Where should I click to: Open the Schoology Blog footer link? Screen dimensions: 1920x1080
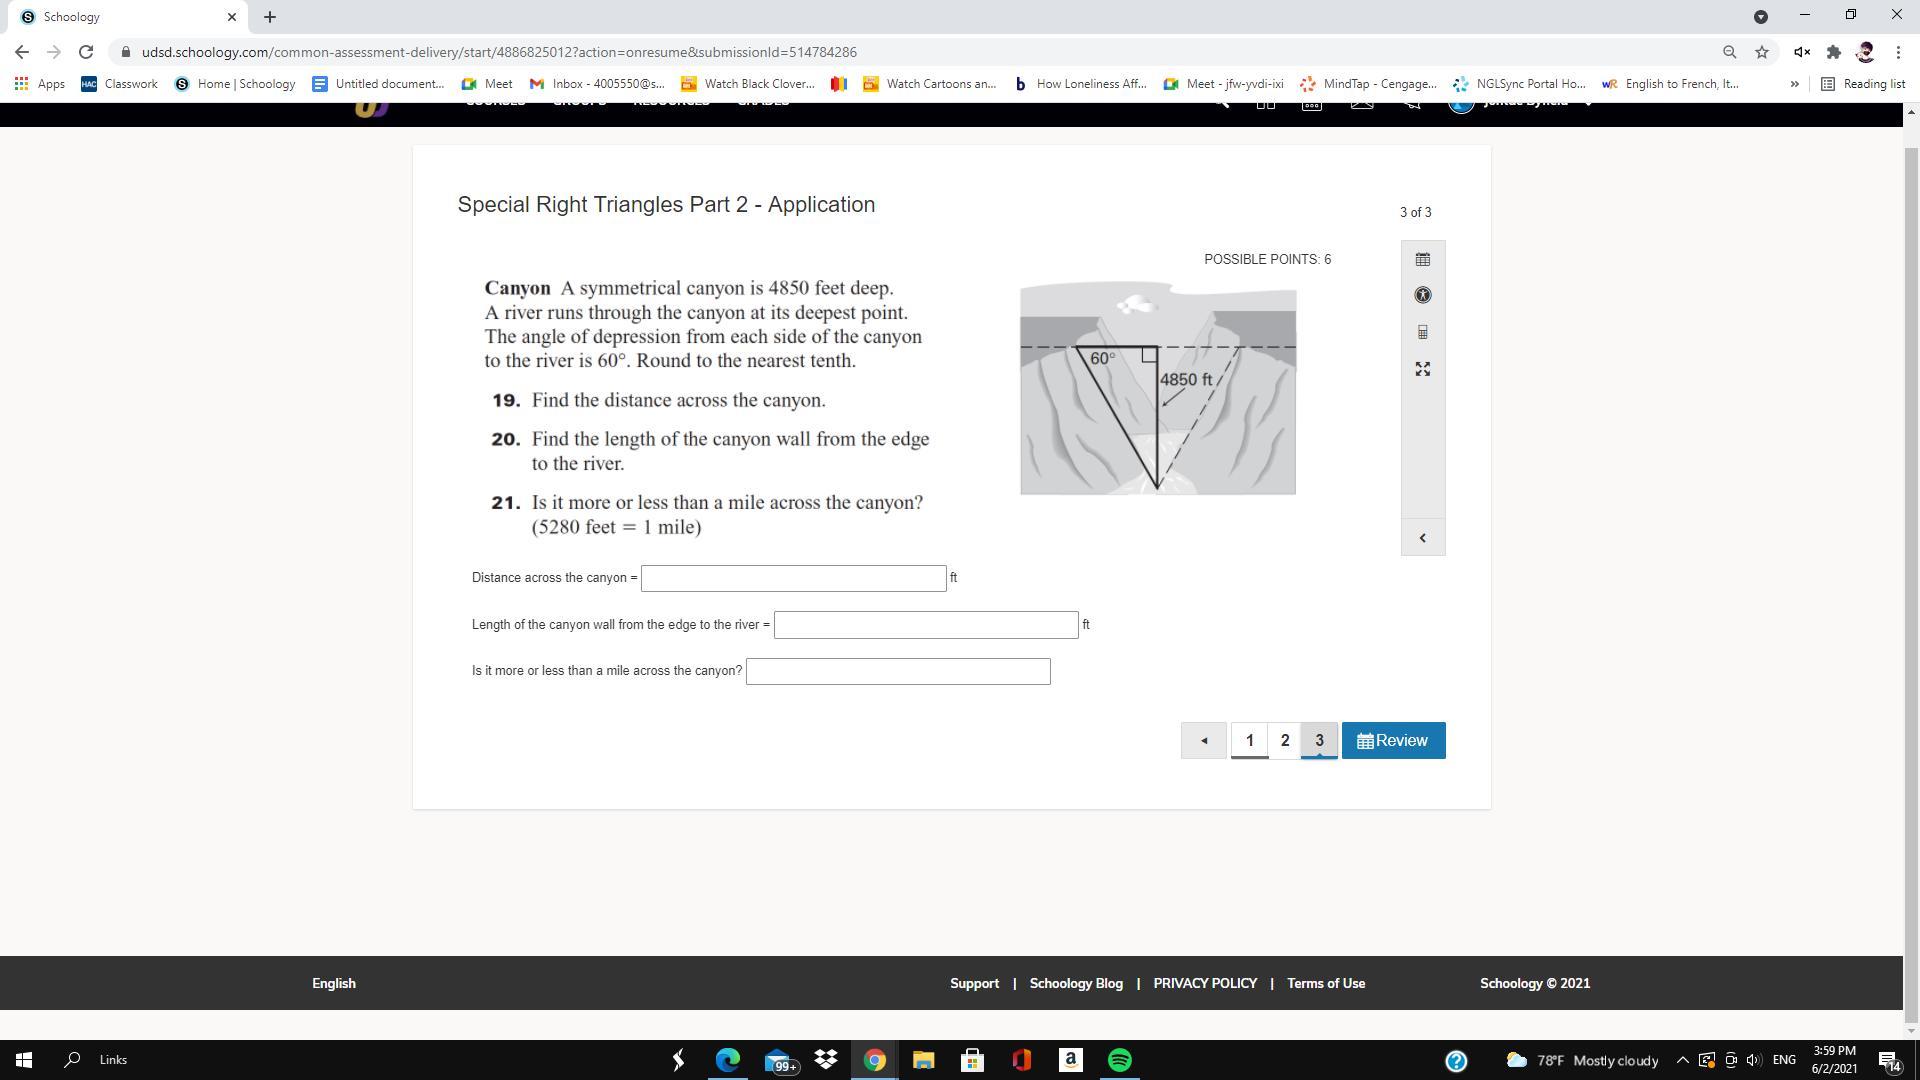pyautogui.click(x=1076, y=983)
